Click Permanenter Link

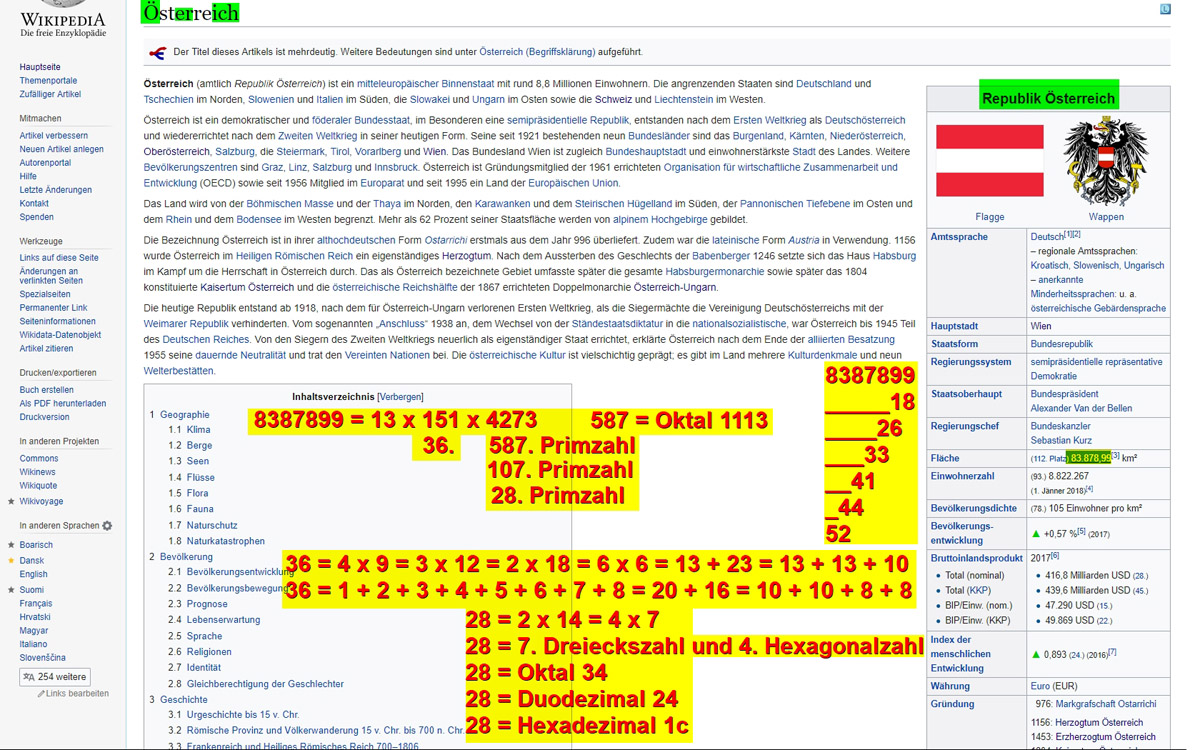[53, 308]
